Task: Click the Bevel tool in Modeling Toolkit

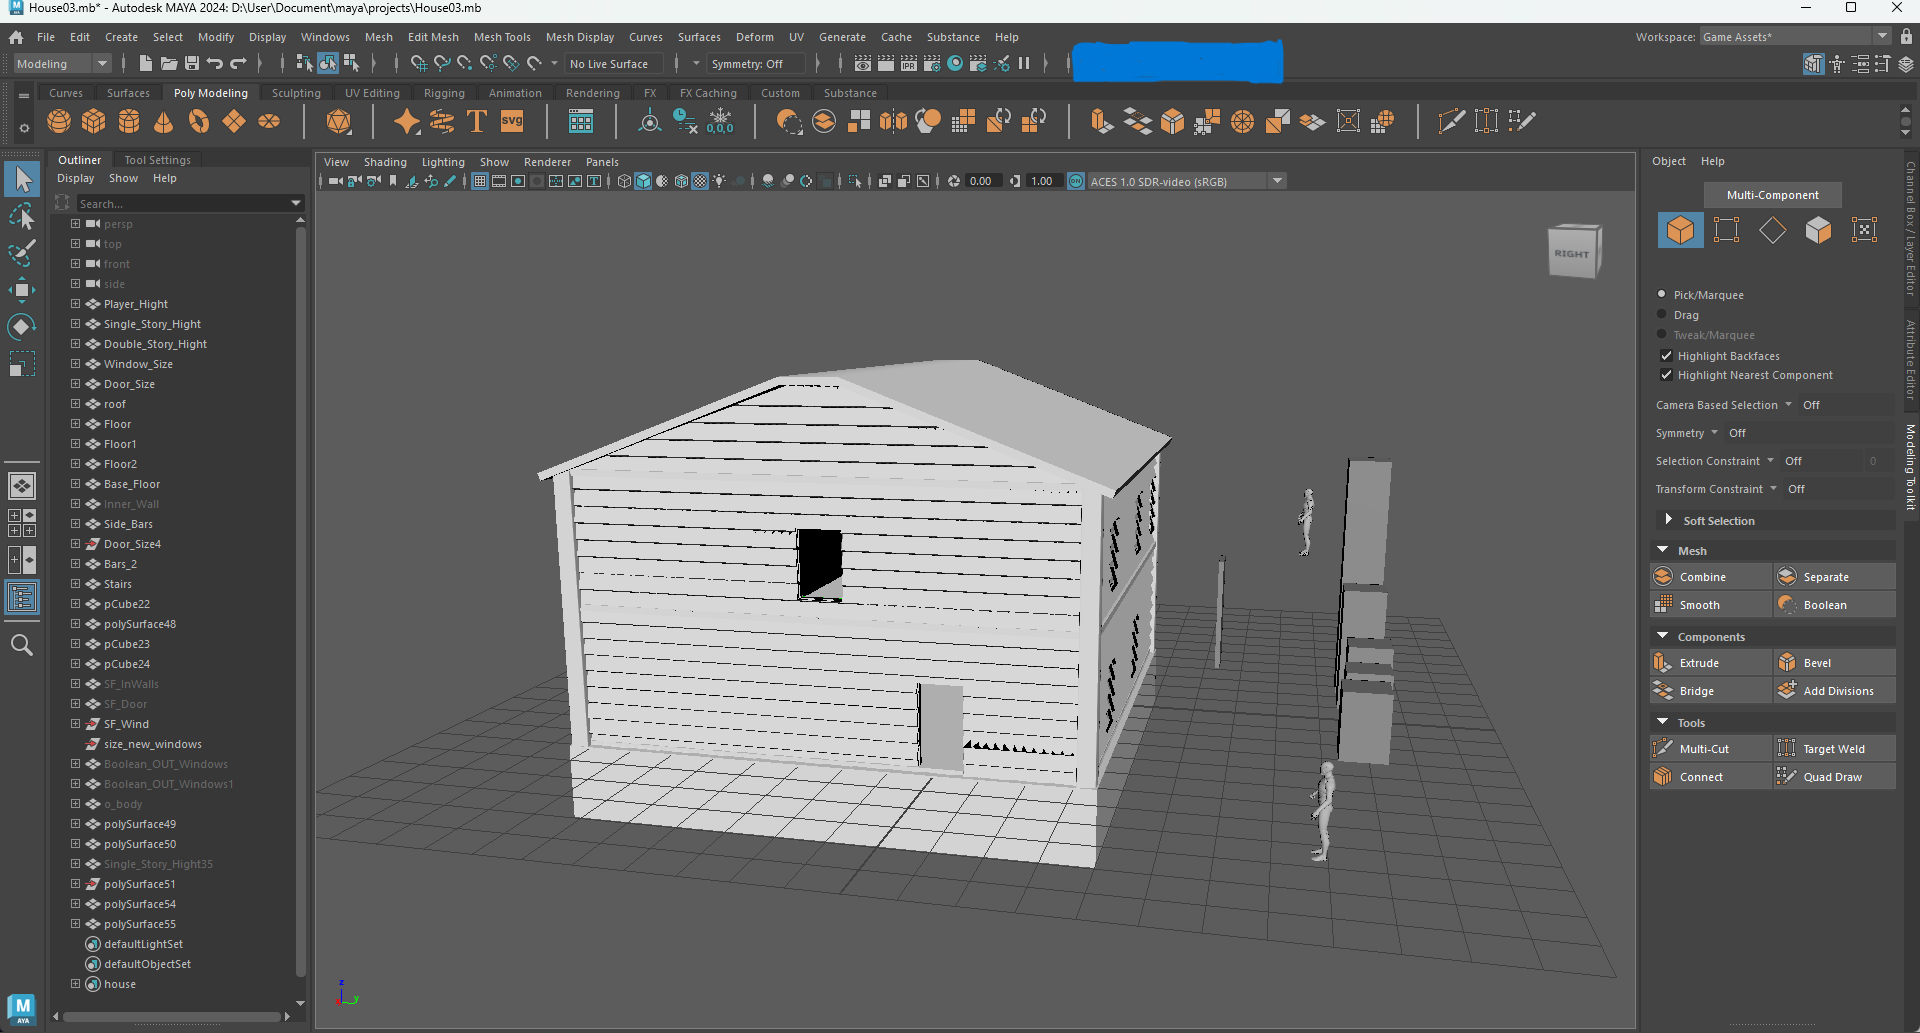Action: pos(1835,663)
